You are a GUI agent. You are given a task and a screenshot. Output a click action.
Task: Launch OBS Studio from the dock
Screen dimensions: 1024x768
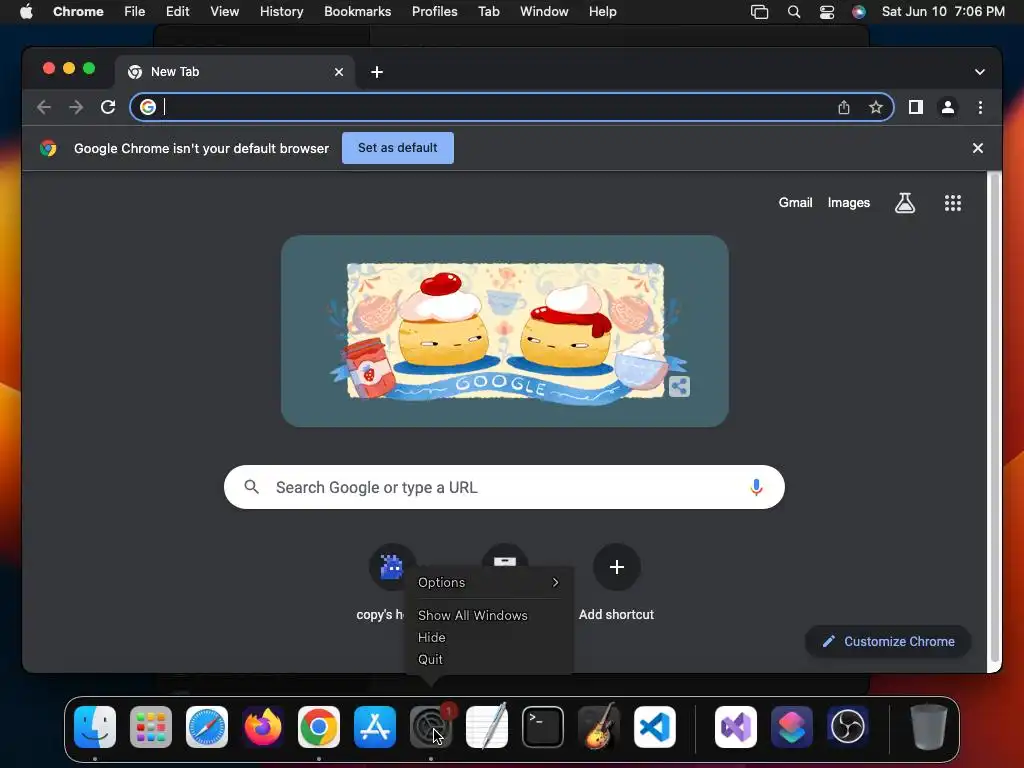[x=848, y=727]
